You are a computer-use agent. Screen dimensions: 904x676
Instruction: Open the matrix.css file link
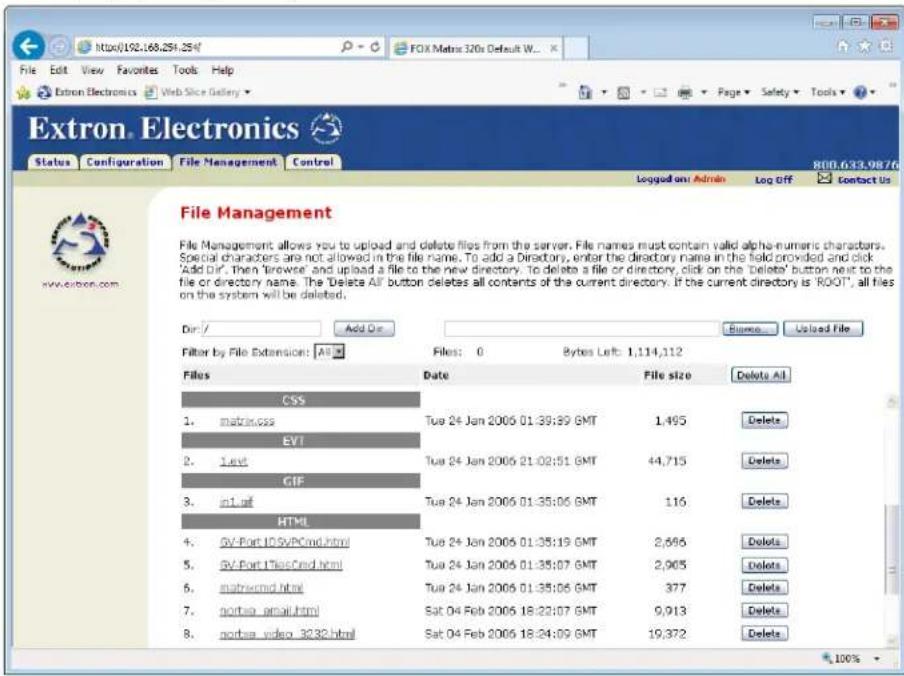[x=247, y=421]
